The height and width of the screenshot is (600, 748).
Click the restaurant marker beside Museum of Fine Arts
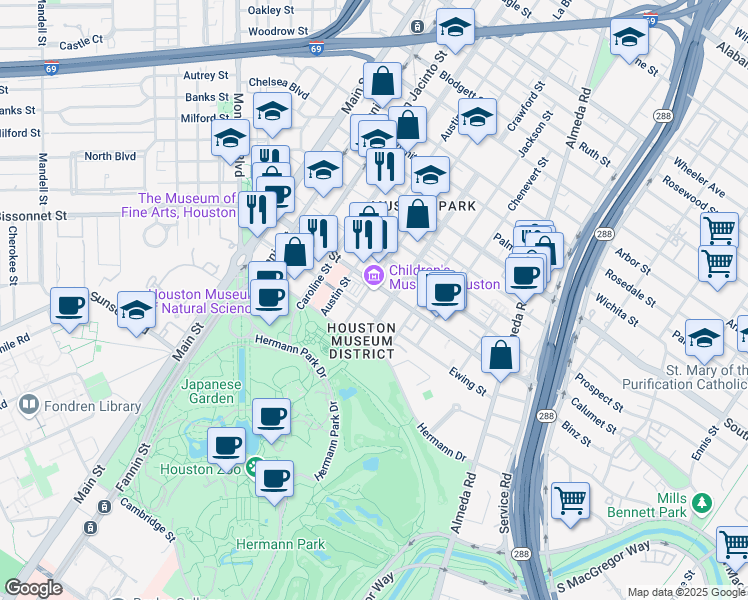[x=258, y=211]
